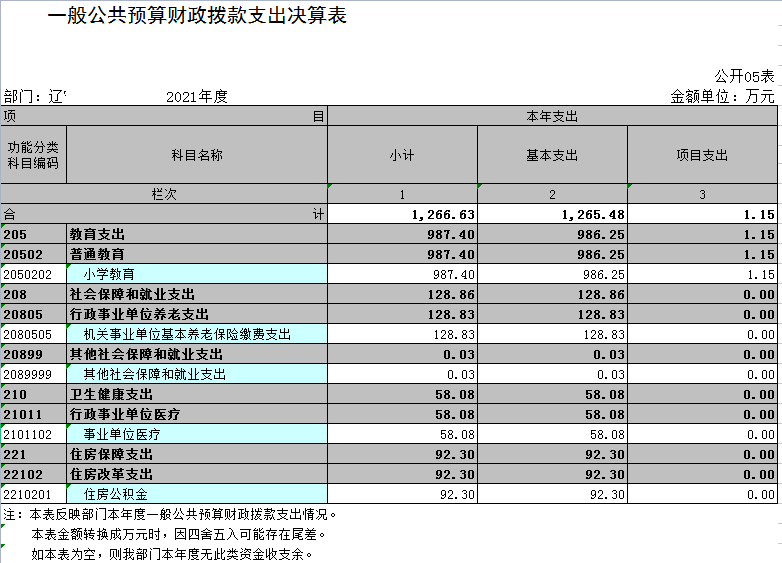The height and width of the screenshot is (563, 782).
Task: Click the note 如本表为空 line
Action: point(173,554)
